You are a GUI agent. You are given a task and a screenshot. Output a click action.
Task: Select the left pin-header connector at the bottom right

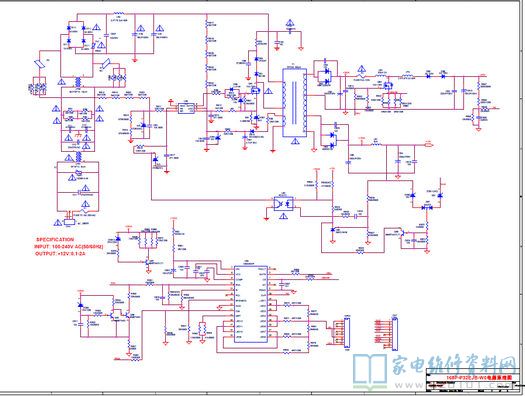(x=347, y=334)
